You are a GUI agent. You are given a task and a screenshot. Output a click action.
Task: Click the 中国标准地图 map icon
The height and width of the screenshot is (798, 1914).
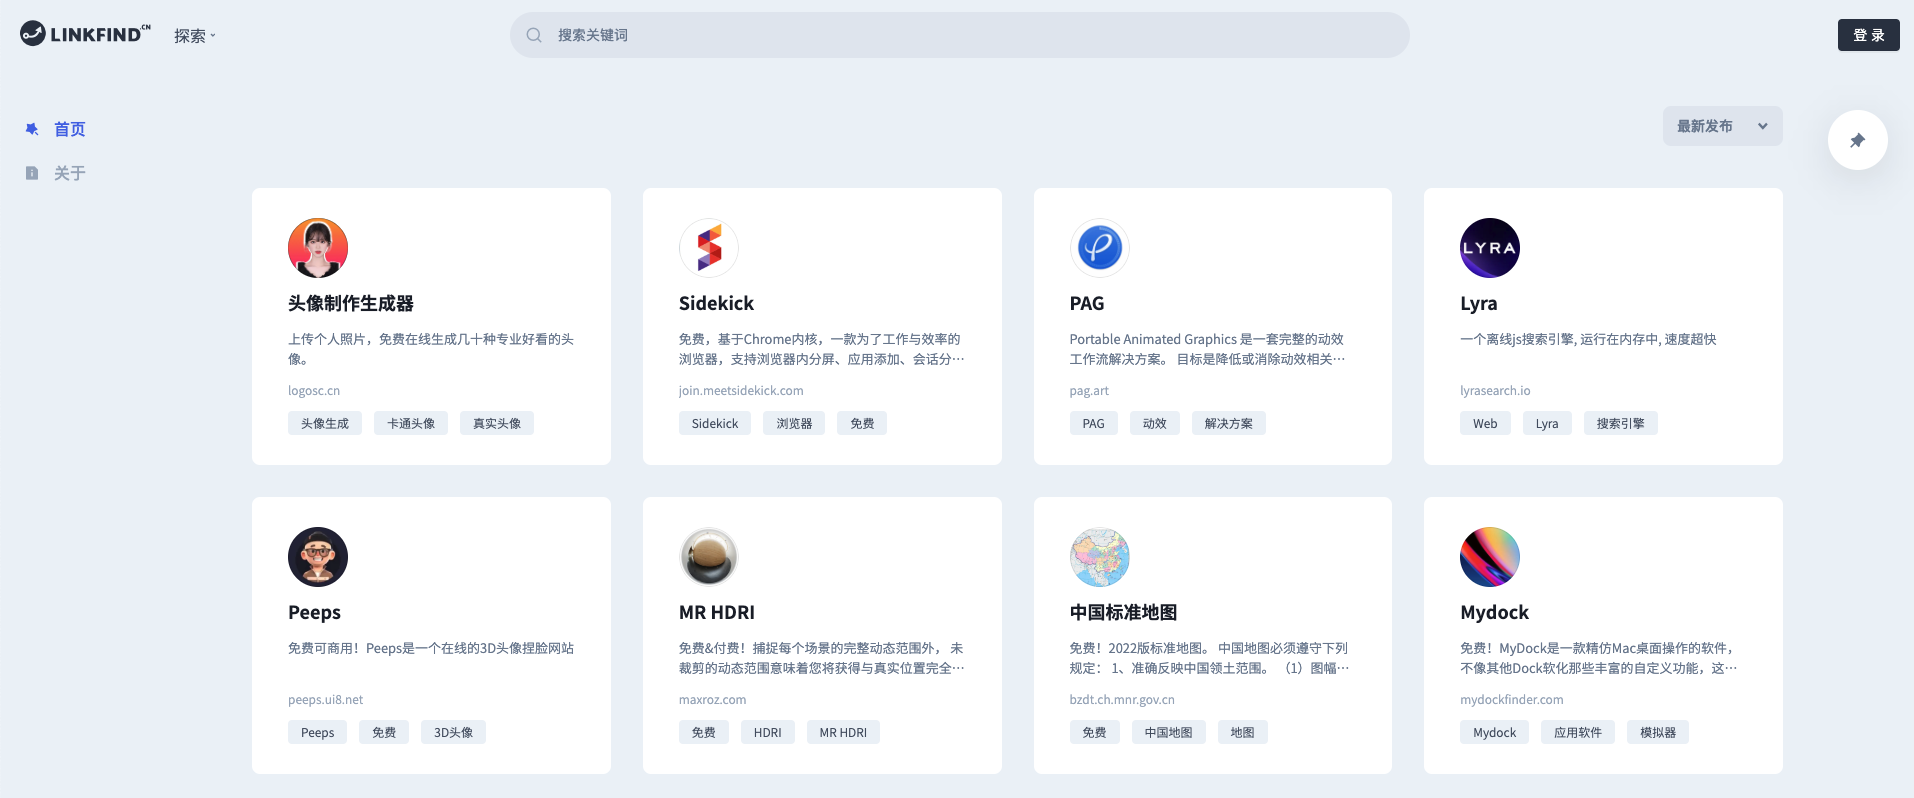[x=1100, y=557]
